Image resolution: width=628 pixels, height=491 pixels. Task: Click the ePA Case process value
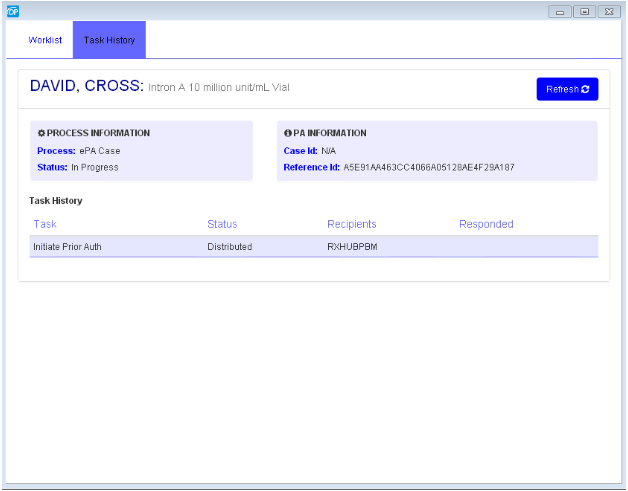[100, 151]
